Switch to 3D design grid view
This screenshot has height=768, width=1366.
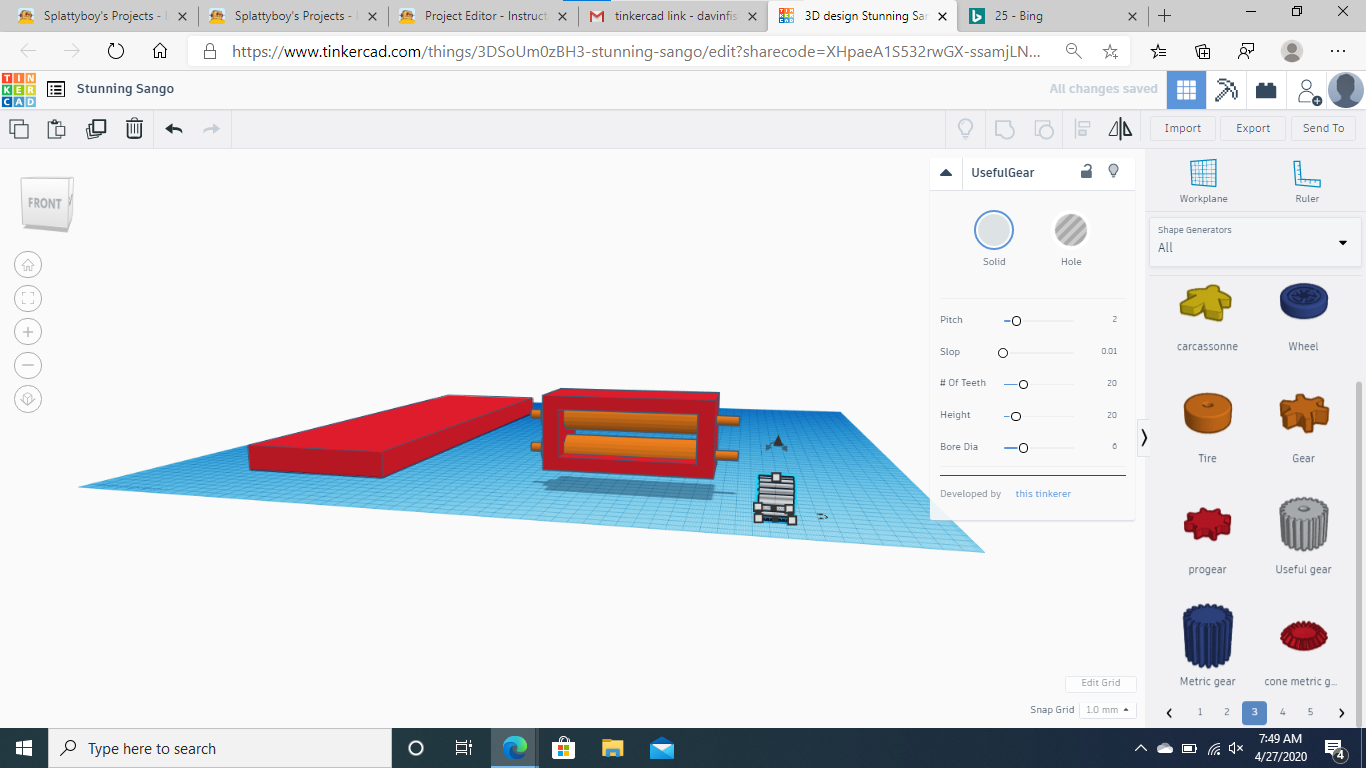1186,89
